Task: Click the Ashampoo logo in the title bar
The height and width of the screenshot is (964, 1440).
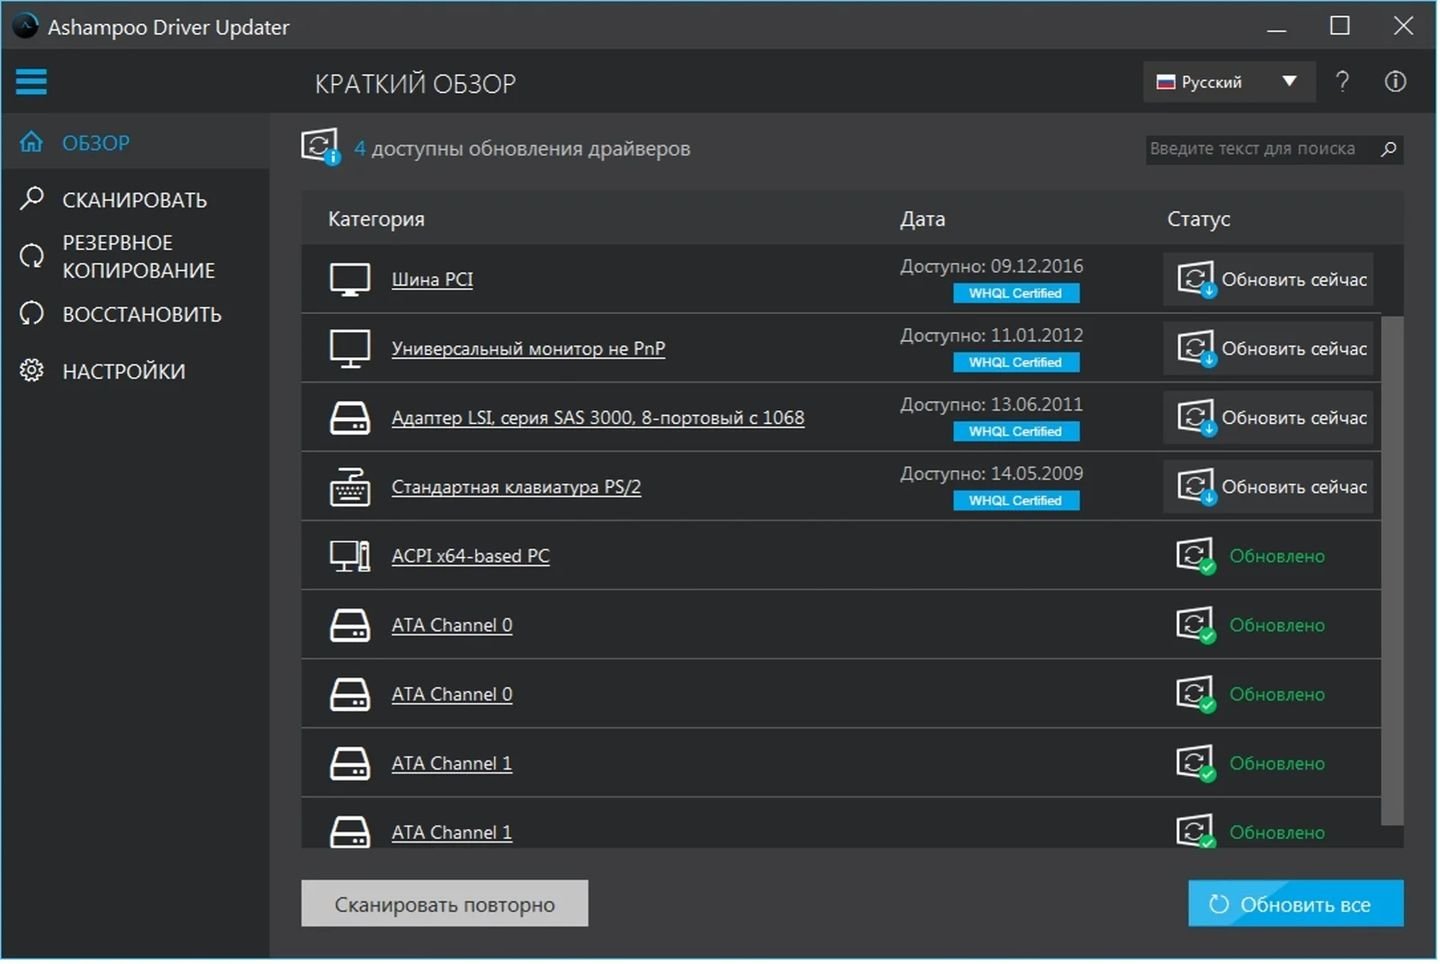Action: [x=25, y=26]
